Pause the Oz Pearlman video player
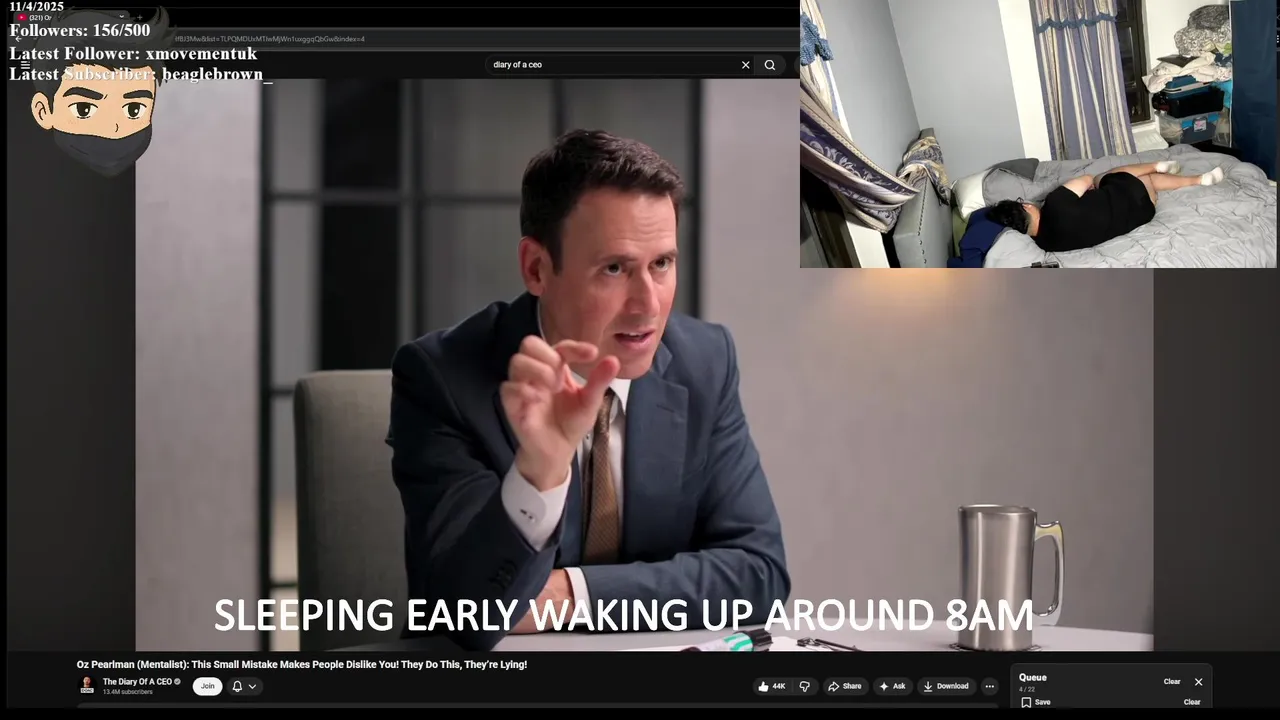Screen dimensions: 1280x720 (644, 365)
